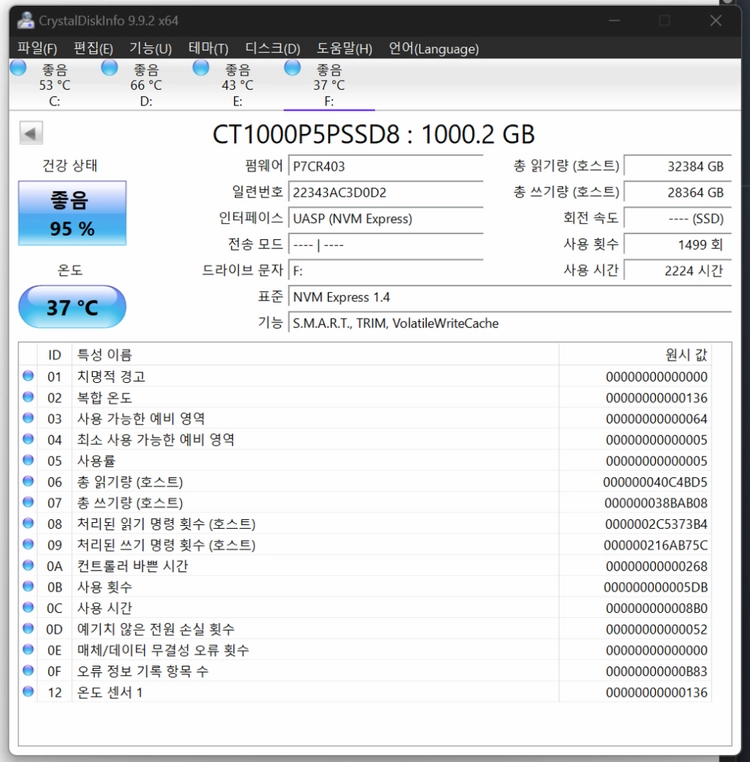Screen dimensions: 750x762
Task: Click the 원시 값 column header
Action: [635, 355]
